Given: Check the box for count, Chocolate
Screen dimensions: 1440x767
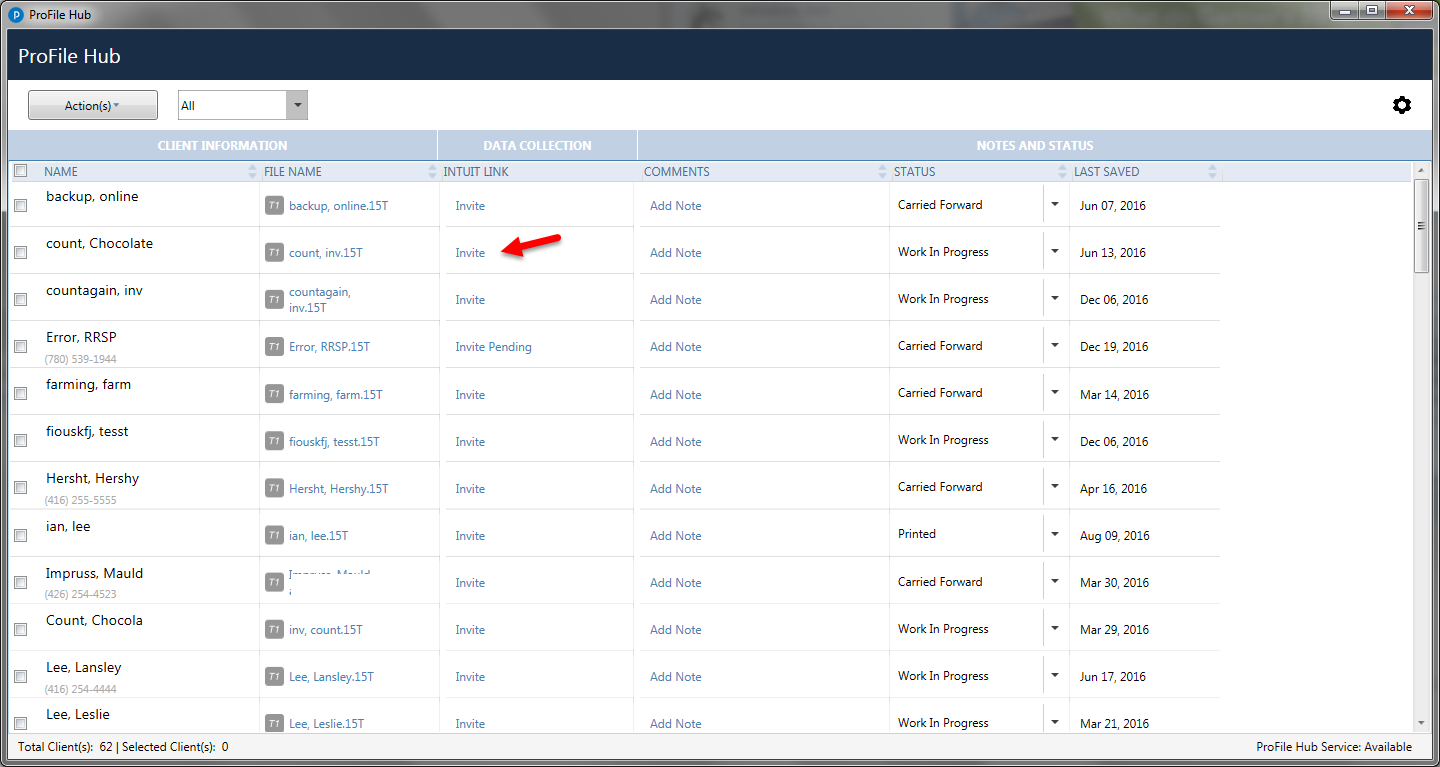Looking at the screenshot, I should tap(20, 252).
